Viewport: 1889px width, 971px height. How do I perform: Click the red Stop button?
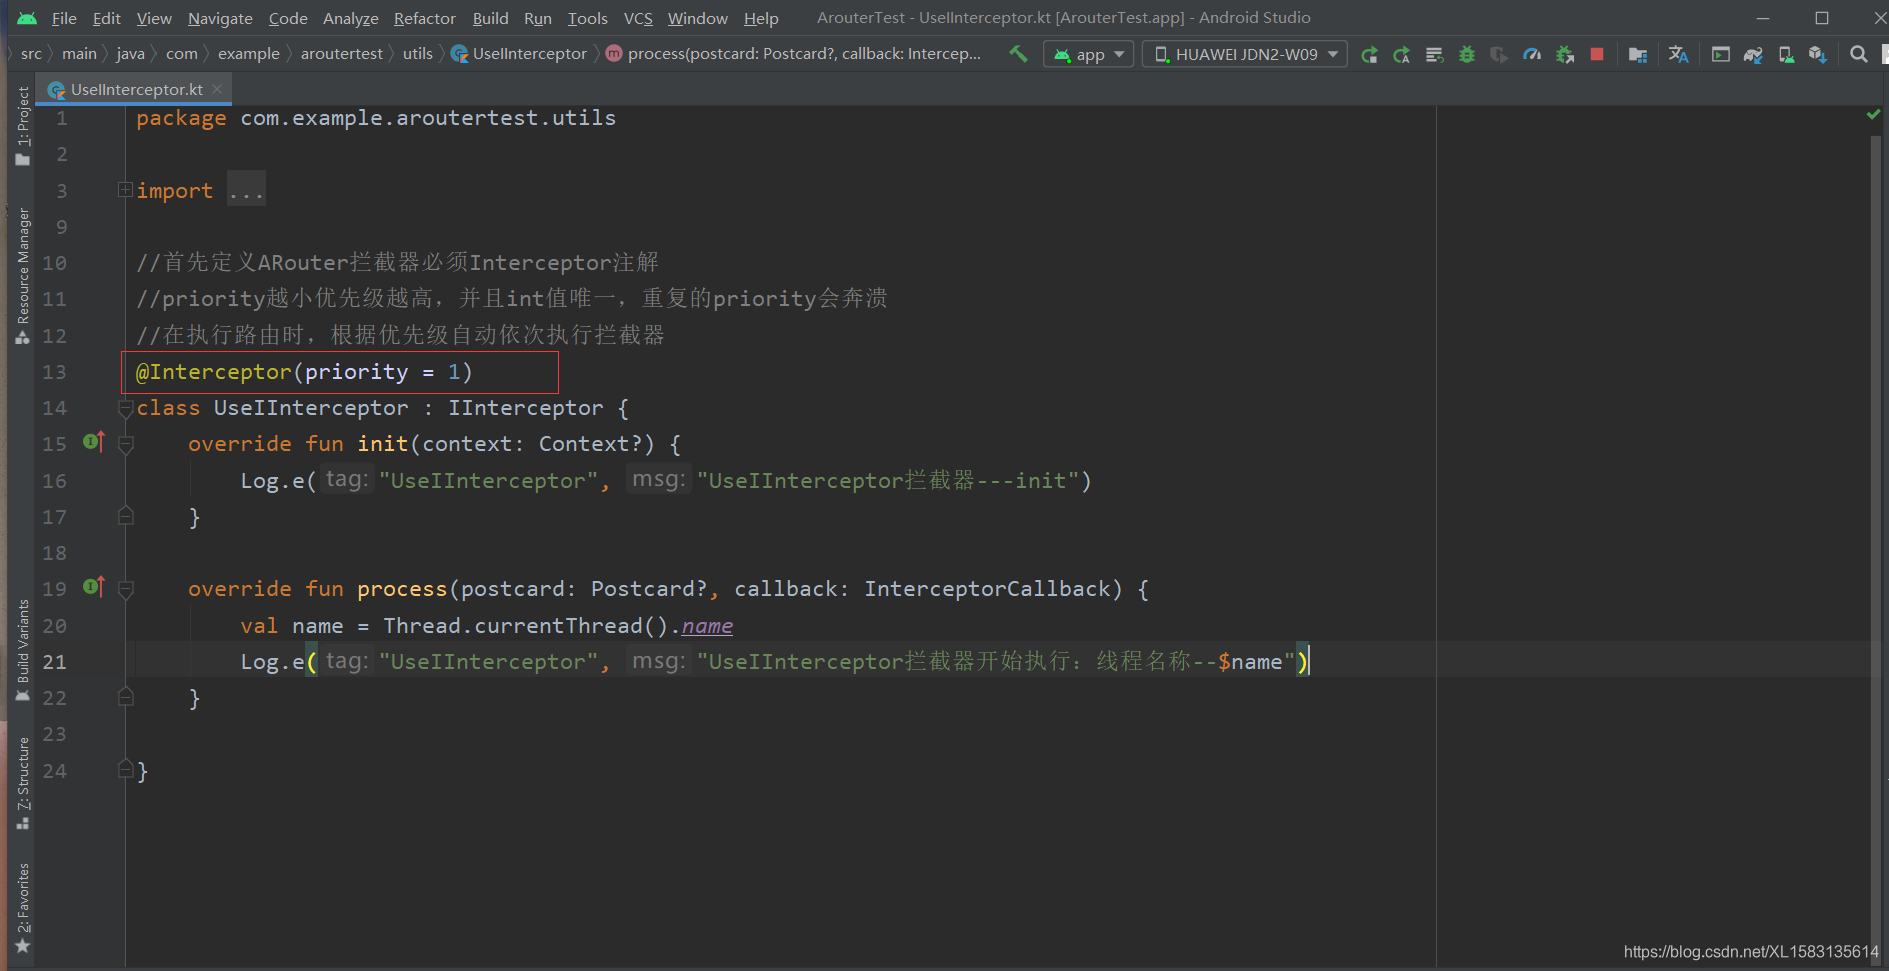pyautogui.click(x=1597, y=54)
